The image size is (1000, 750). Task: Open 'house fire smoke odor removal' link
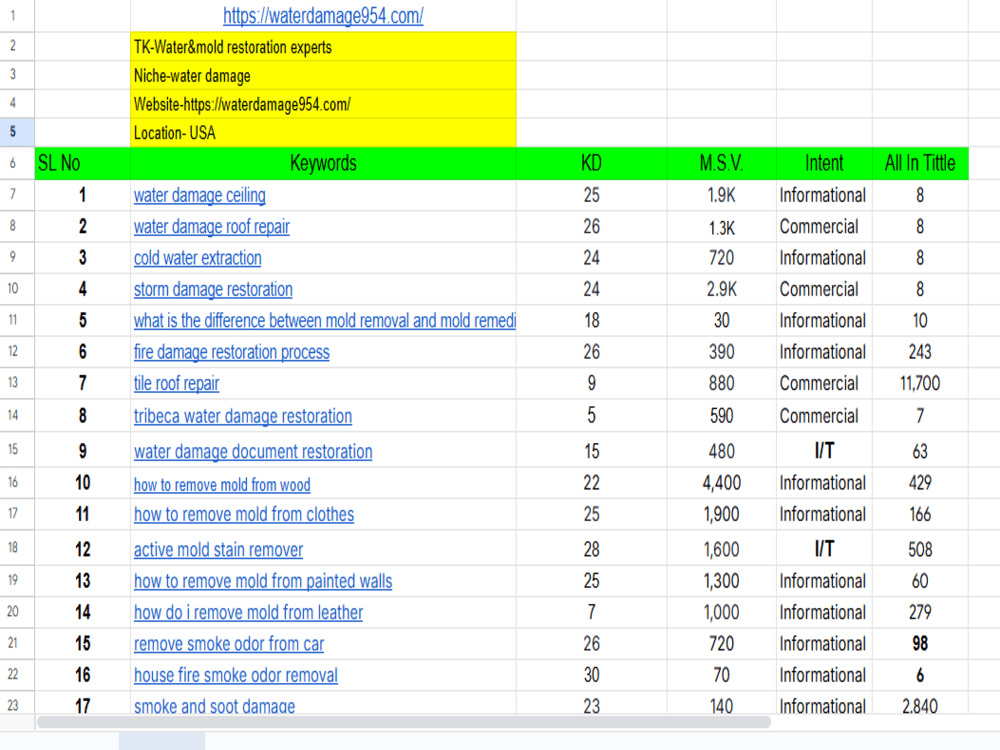click(235, 675)
